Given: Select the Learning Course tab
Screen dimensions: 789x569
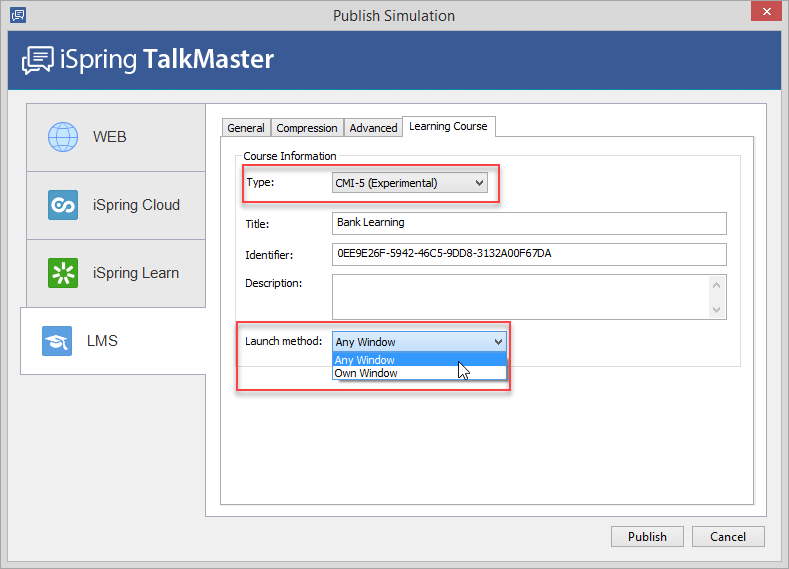Looking at the screenshot, I should coord(448,126).
